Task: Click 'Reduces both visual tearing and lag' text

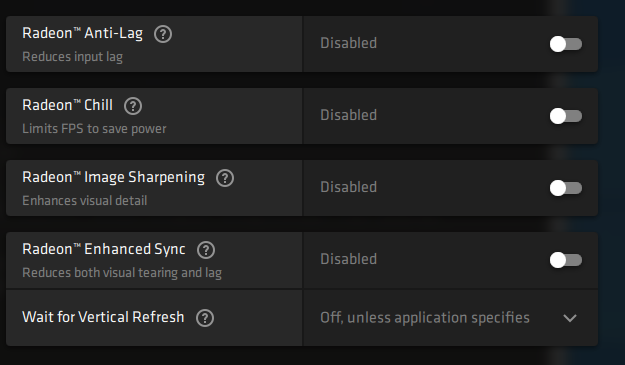Action: (122, 273)
